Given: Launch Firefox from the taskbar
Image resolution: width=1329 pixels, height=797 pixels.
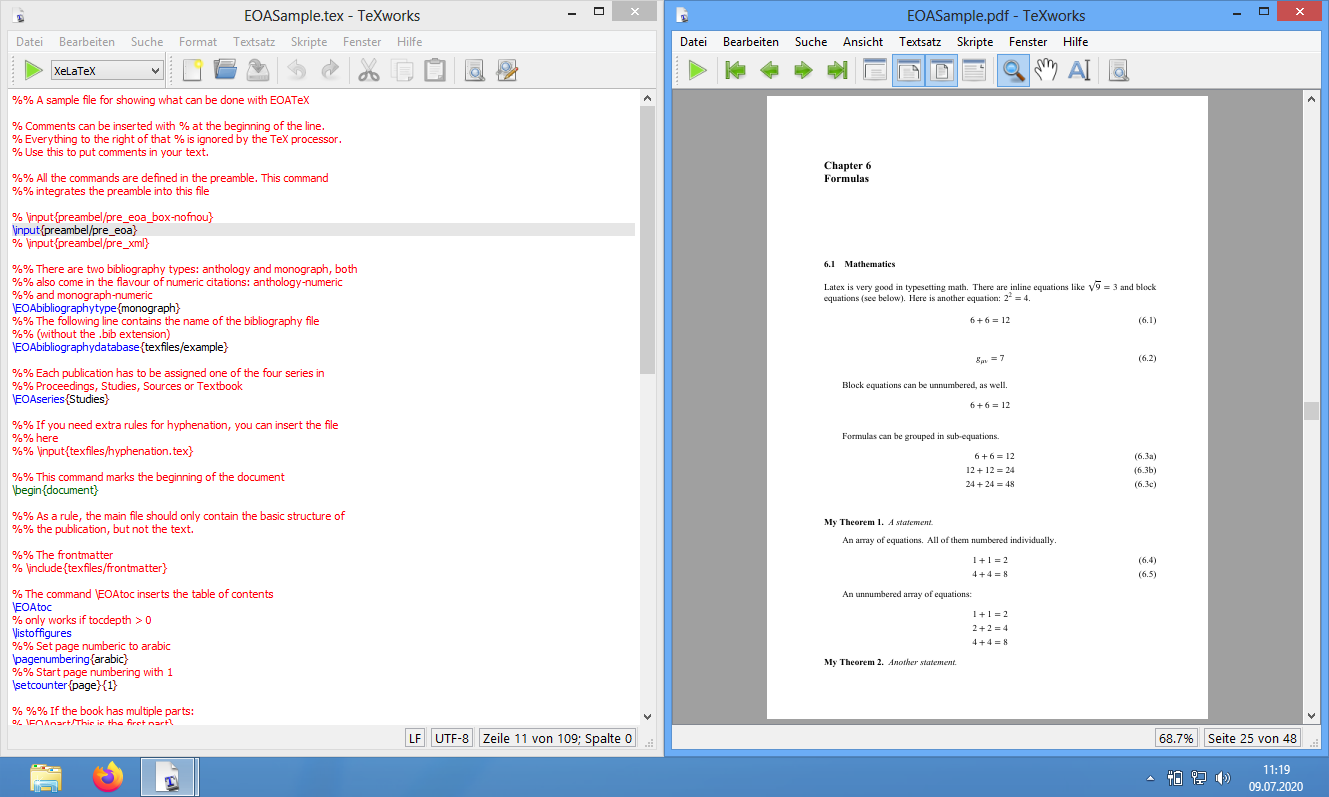Looking at the screenshot, I should pyautogui.click(x=107, y=777).
